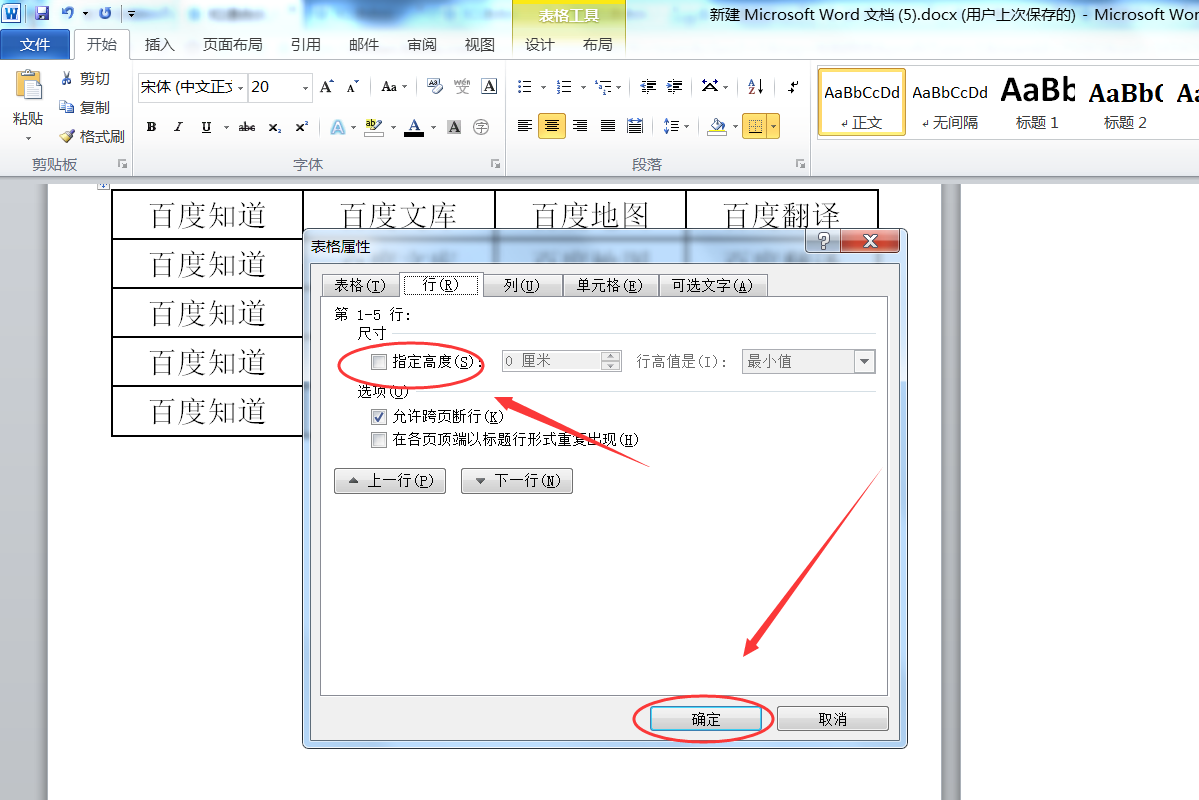This screenshot has width=1199, height=800.
Task: Apply subscript formatting
Action: pos(275,127)
